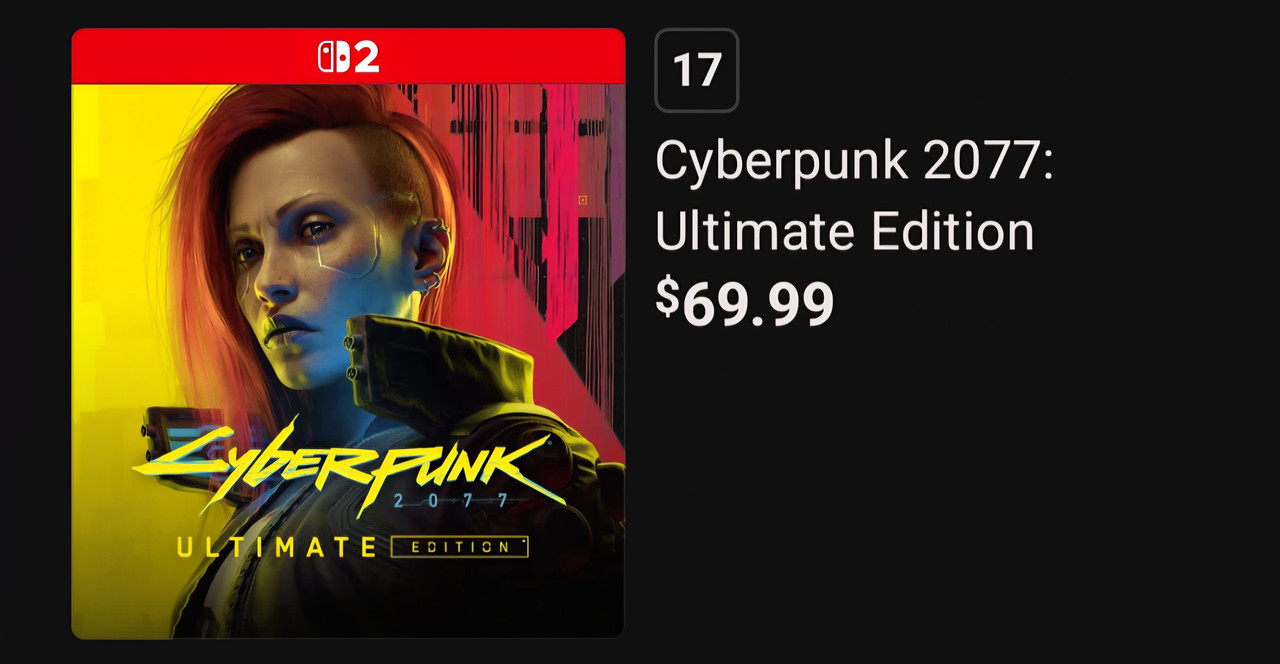Click the numeral 2 in the Switch logo
Viewport: 1280px width, 664px height.
tap(367, 57)
